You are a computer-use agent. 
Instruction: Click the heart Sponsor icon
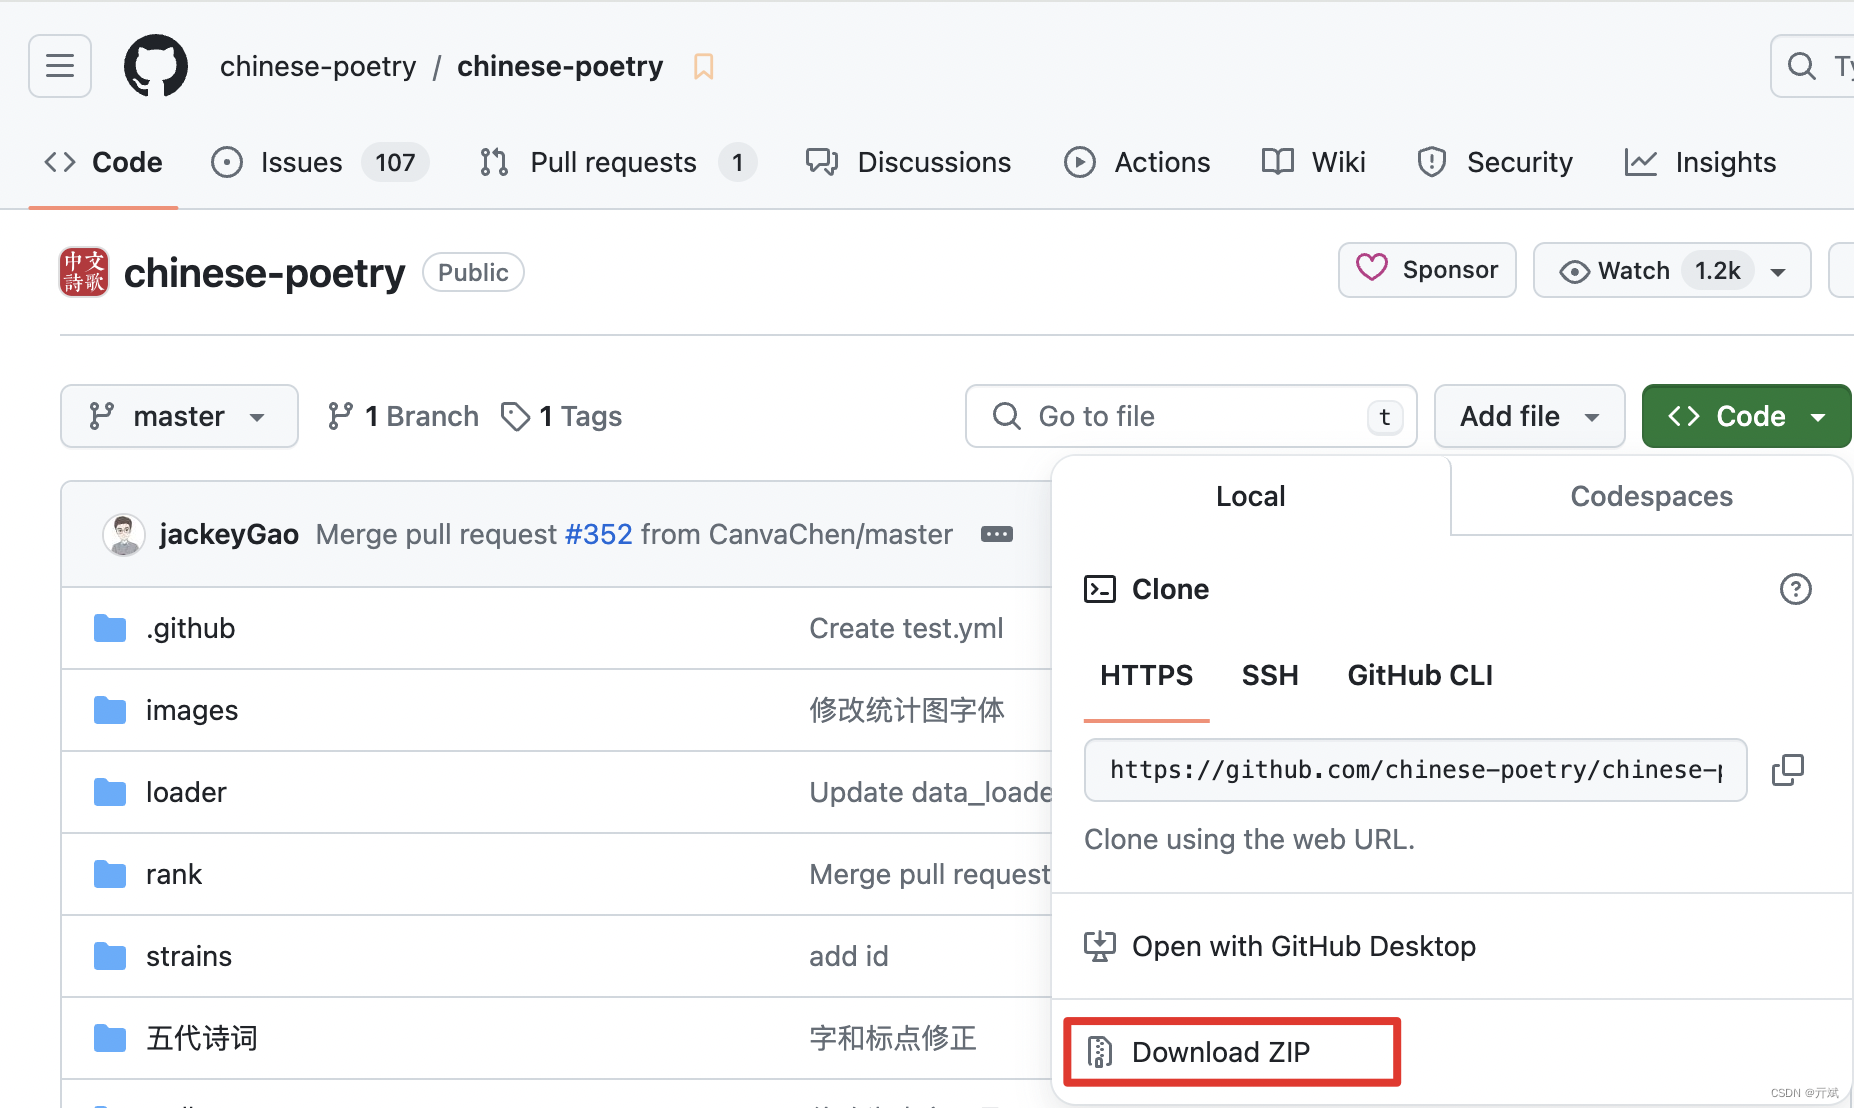pos(1372,268)
